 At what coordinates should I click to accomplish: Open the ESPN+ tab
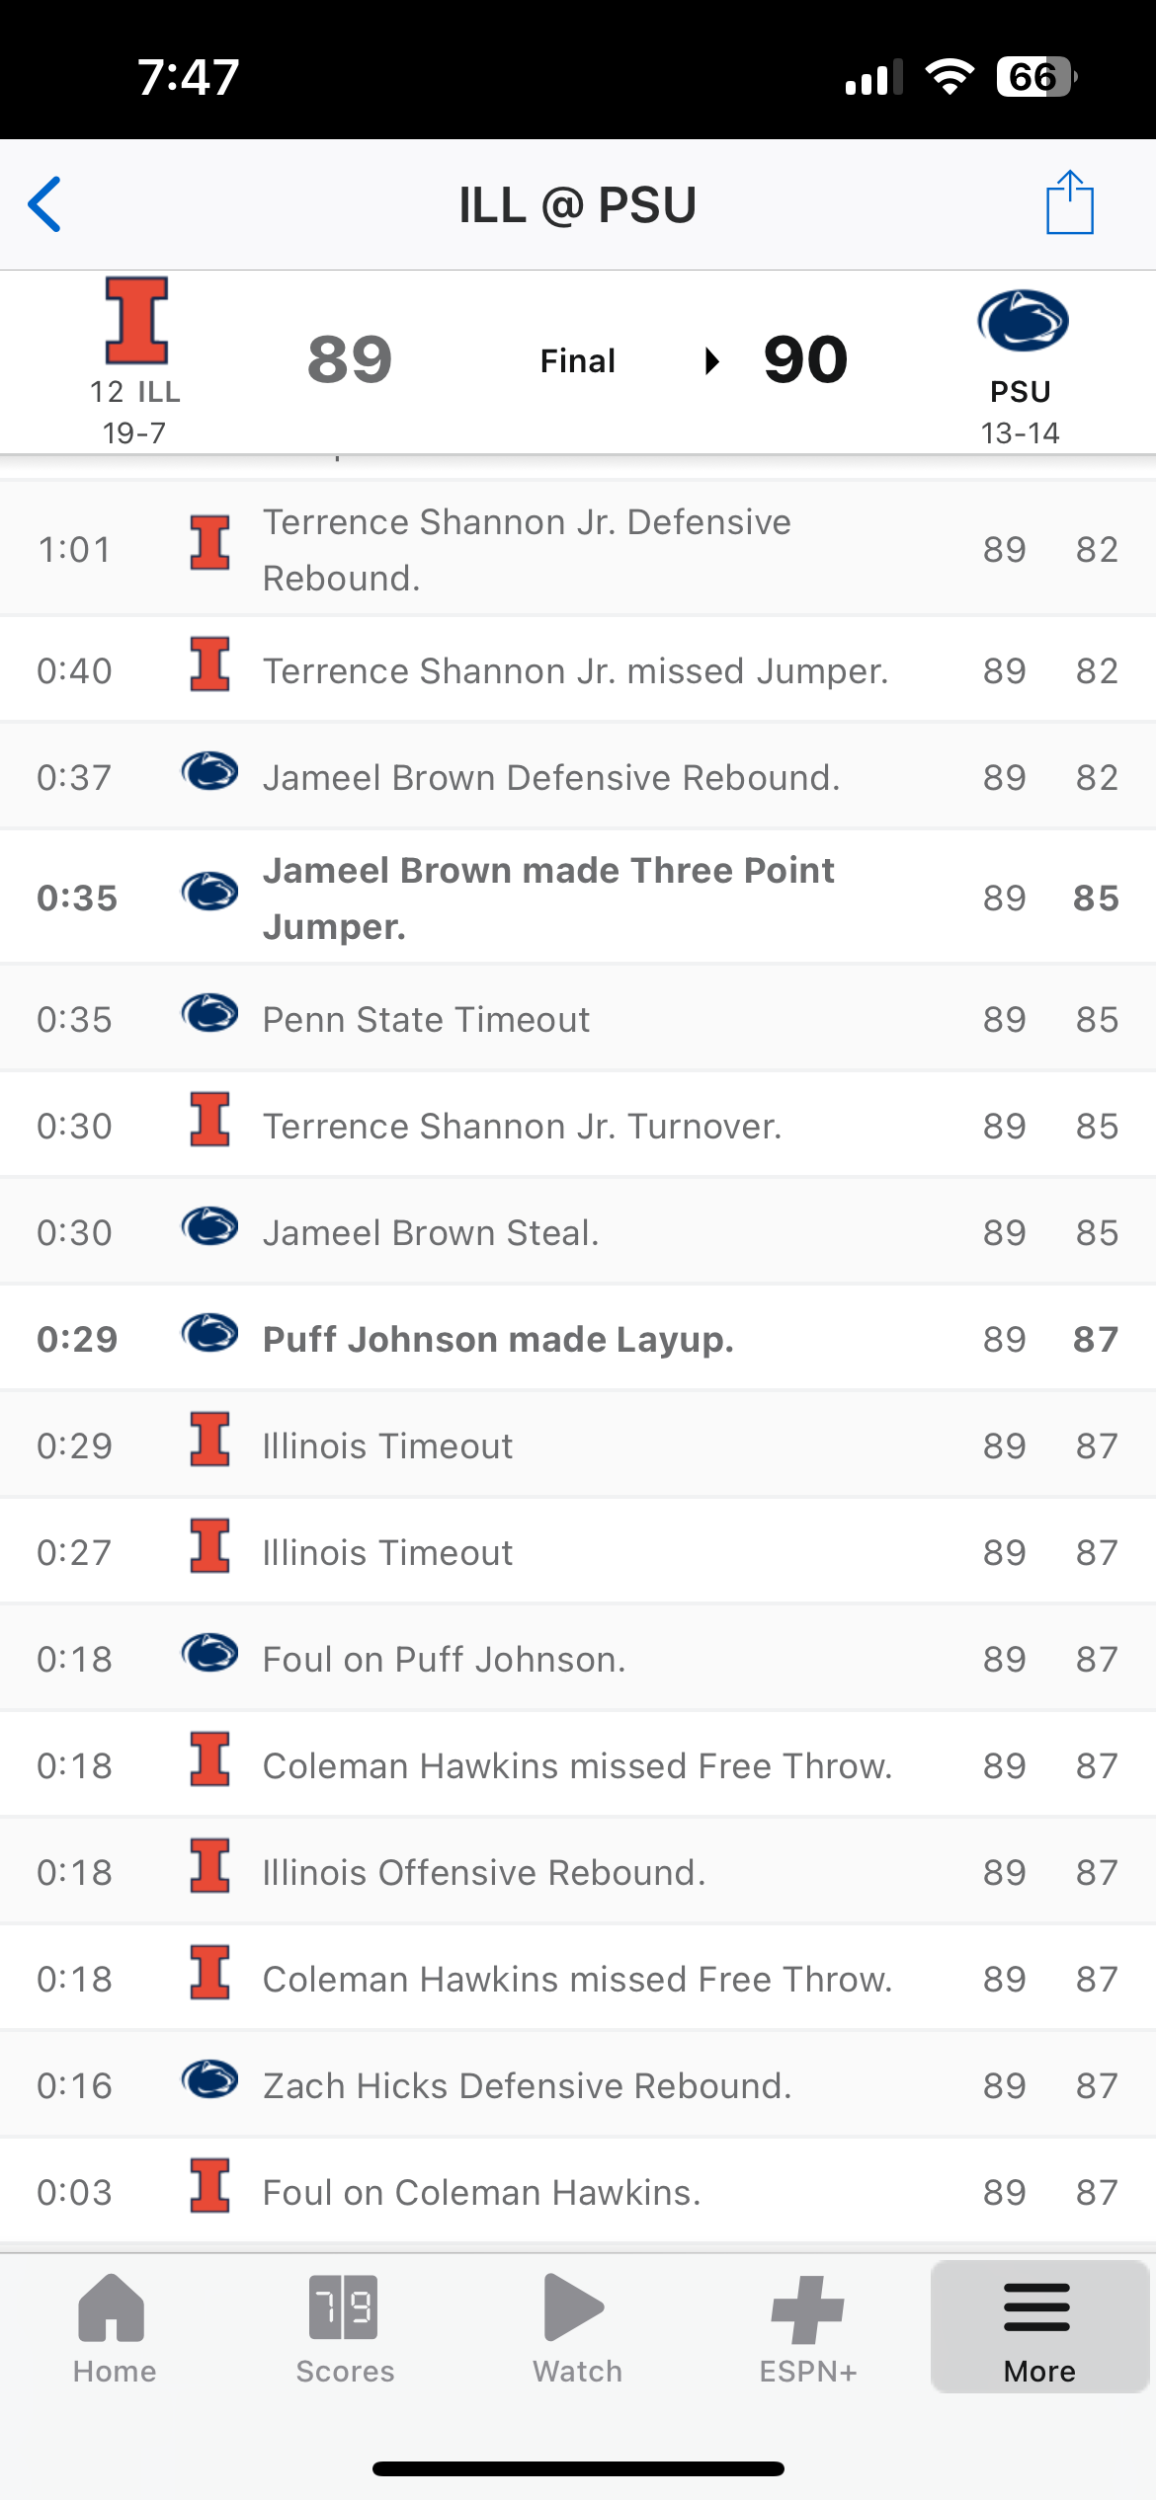point(808,2329)
